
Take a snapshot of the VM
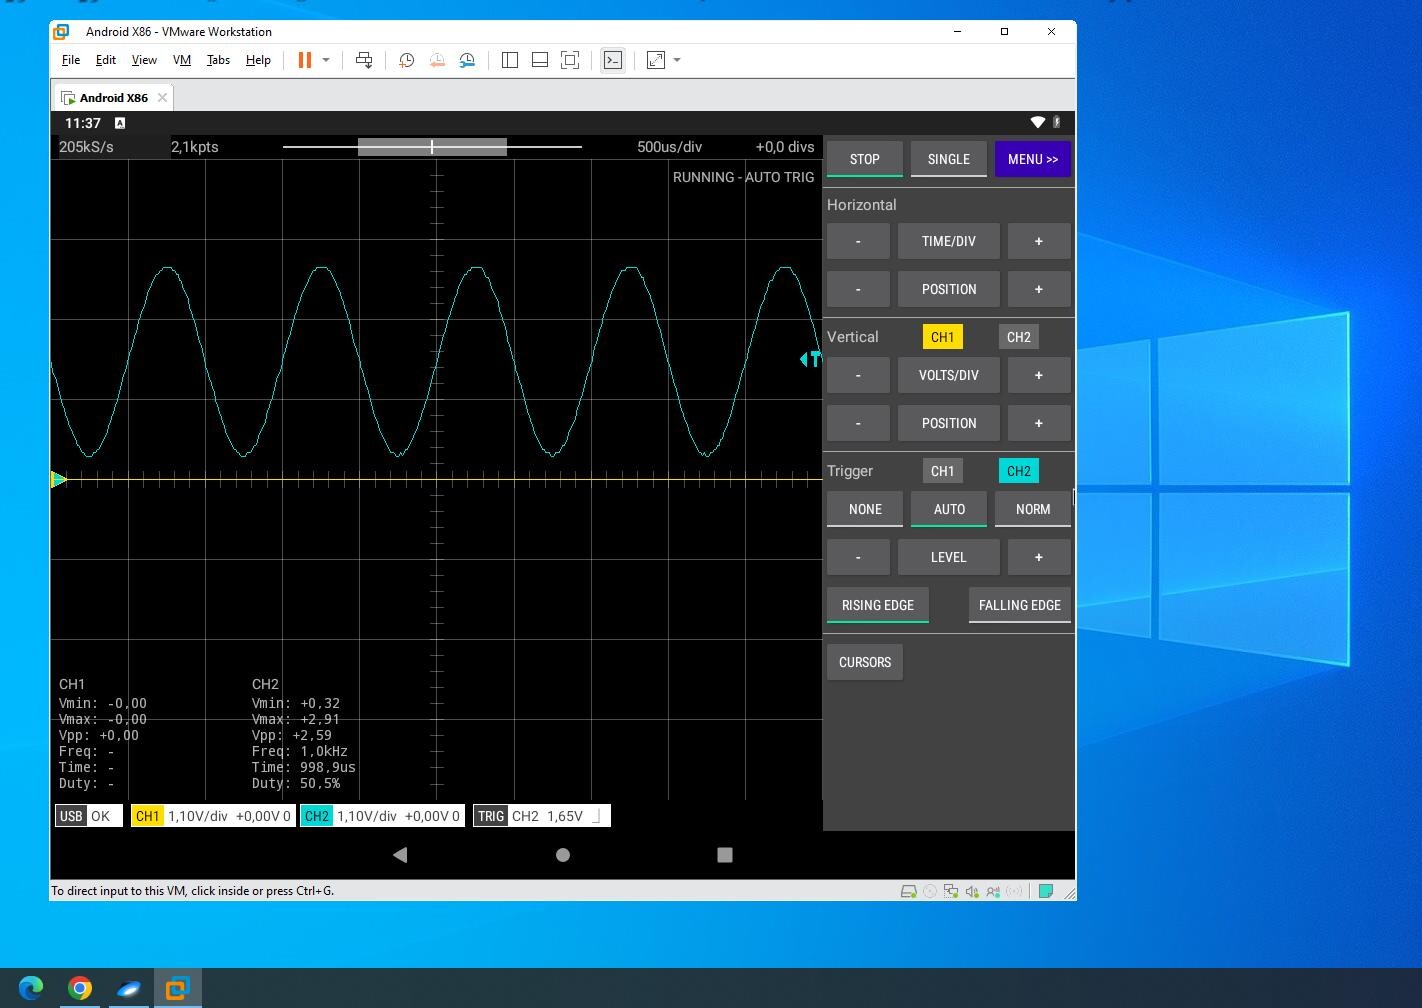click(406, 60)
